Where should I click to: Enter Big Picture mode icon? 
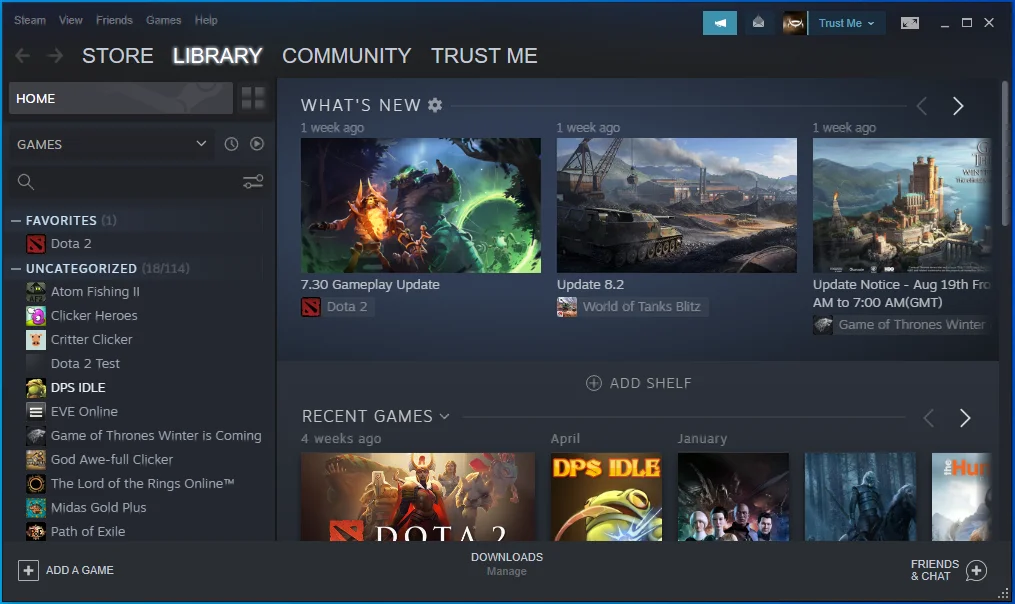pyautogui.click(x=909, y=23)
